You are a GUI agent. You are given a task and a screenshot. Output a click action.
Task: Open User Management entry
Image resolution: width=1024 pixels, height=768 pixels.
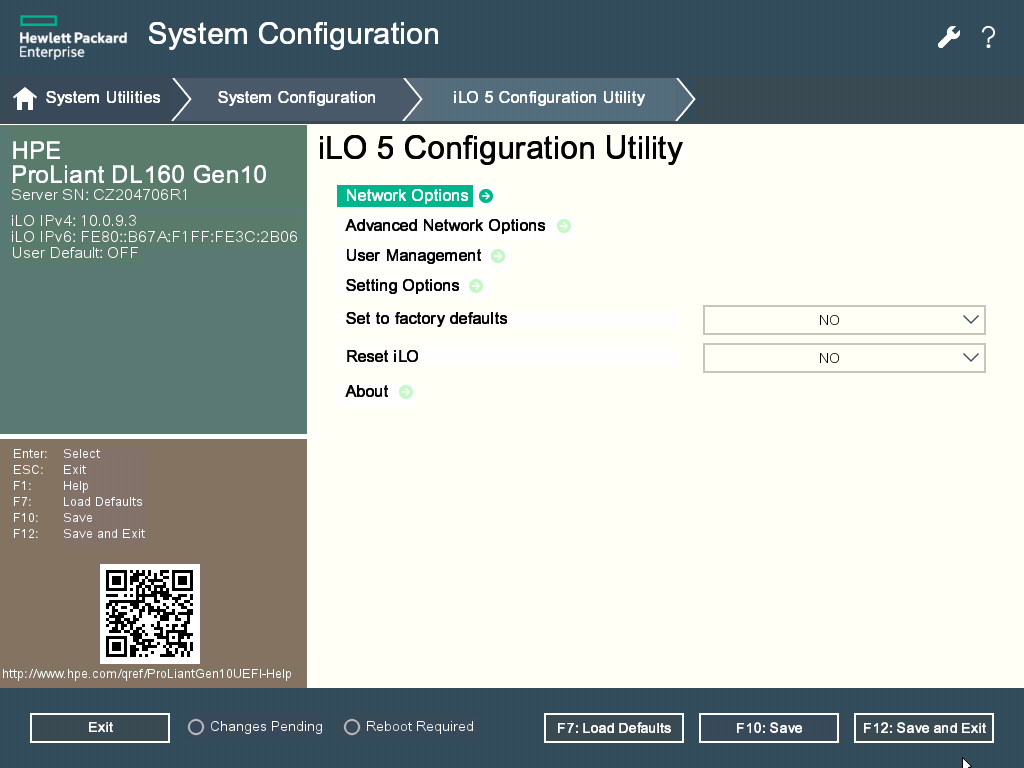coord(413,255)
